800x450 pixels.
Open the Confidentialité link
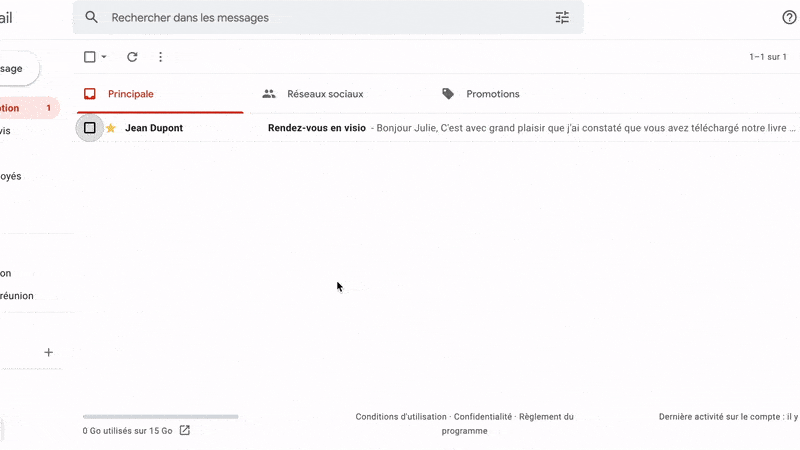[483, 417]
